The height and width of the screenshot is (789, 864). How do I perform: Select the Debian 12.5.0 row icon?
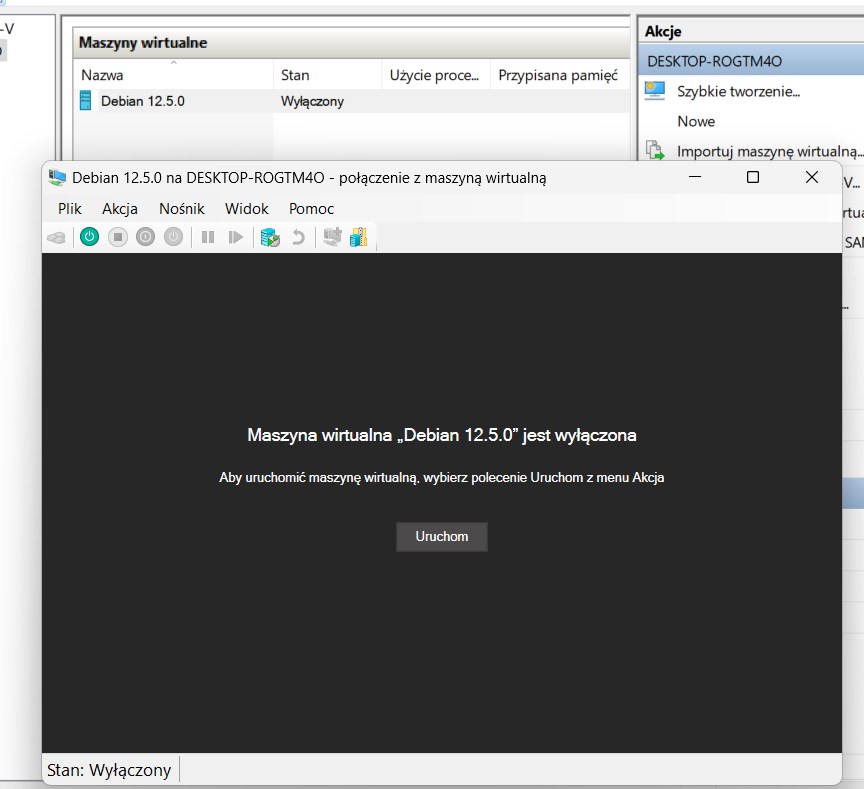[85, 101]
